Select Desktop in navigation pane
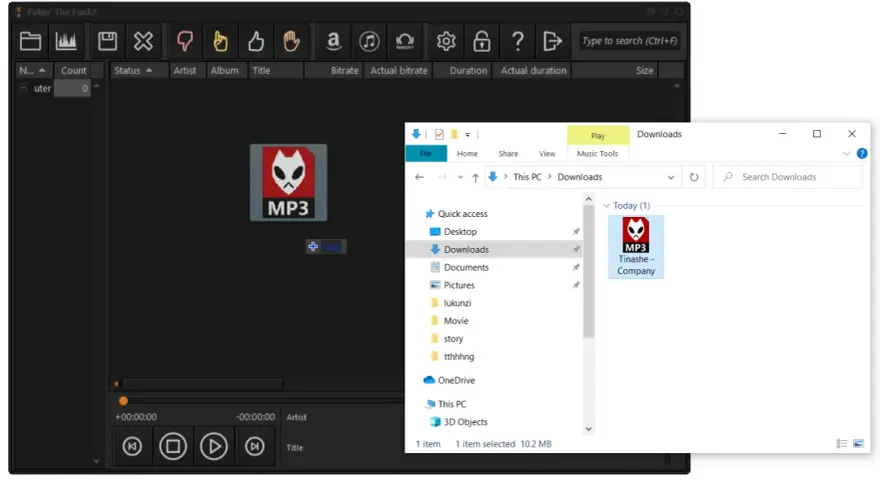Screen dimensions: 880x480 click(x=460, y=232)
